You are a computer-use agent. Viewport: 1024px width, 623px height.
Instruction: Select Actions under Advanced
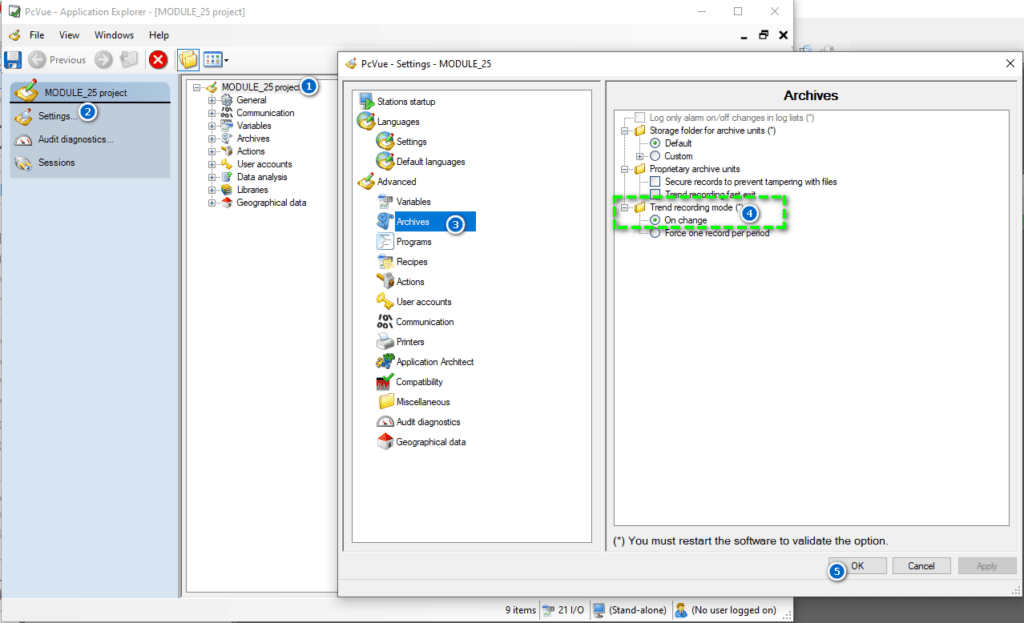[x=410, y=282]
